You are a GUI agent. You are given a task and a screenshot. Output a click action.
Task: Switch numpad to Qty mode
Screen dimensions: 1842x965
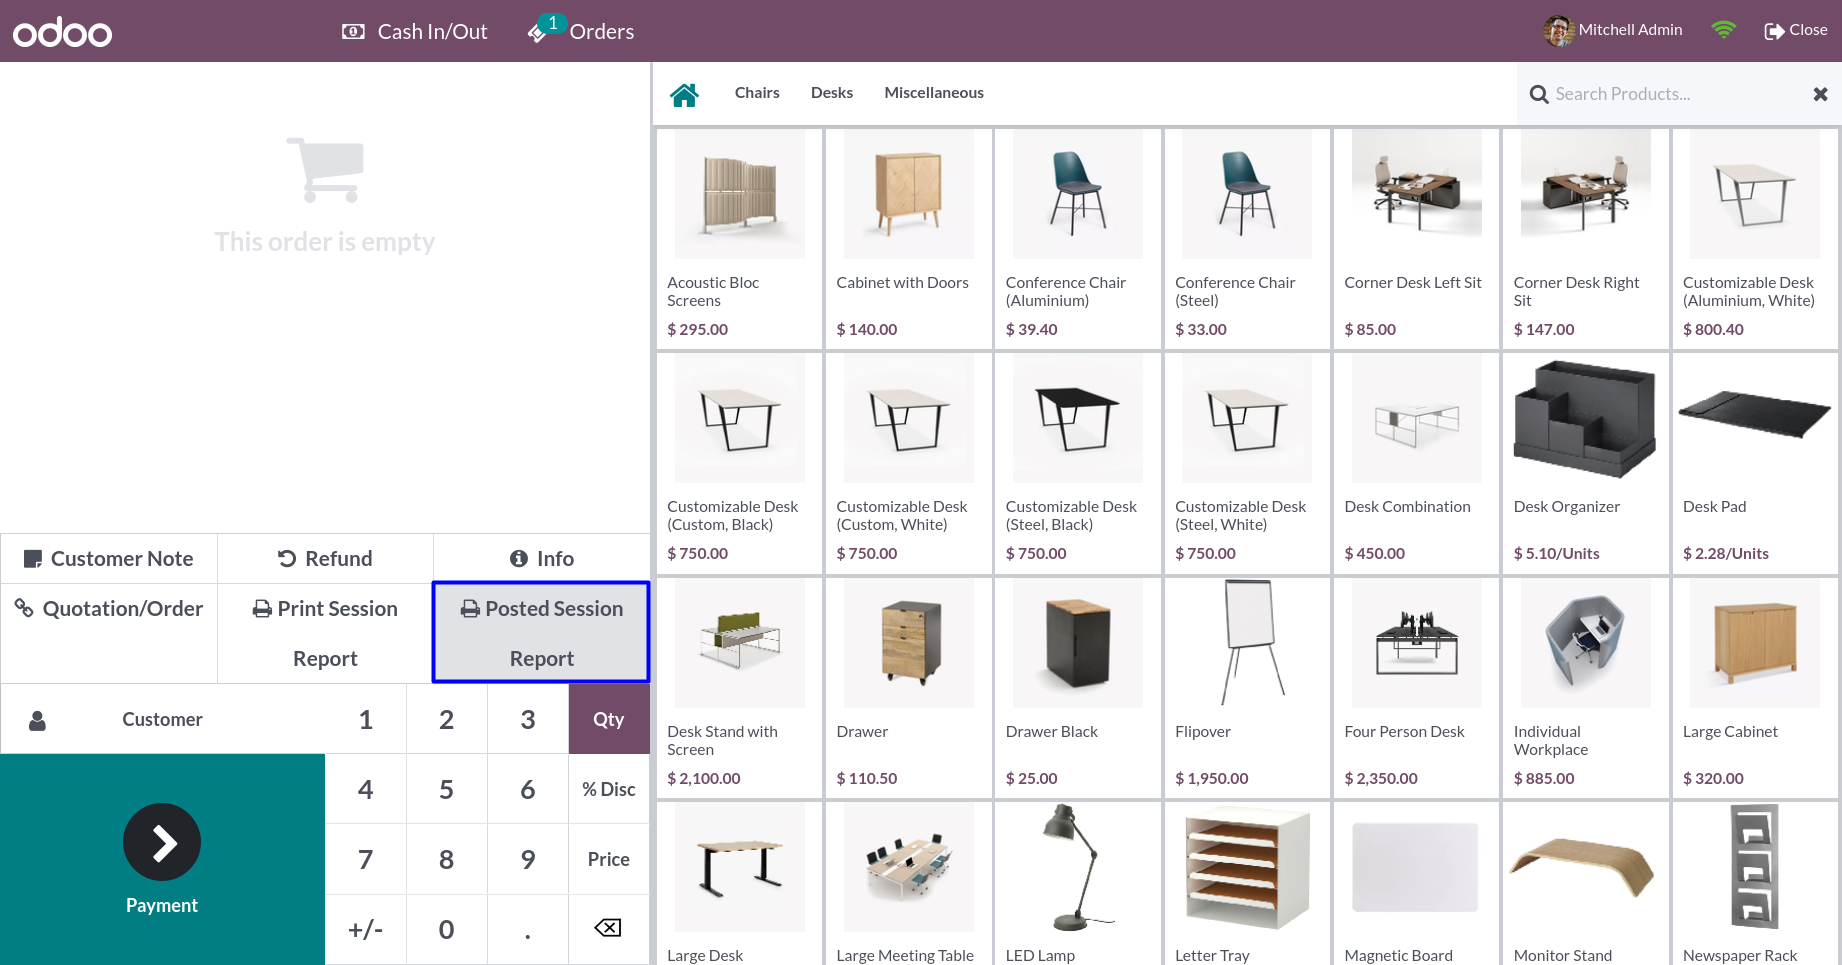pyautogui.click(x=609, y=719)
